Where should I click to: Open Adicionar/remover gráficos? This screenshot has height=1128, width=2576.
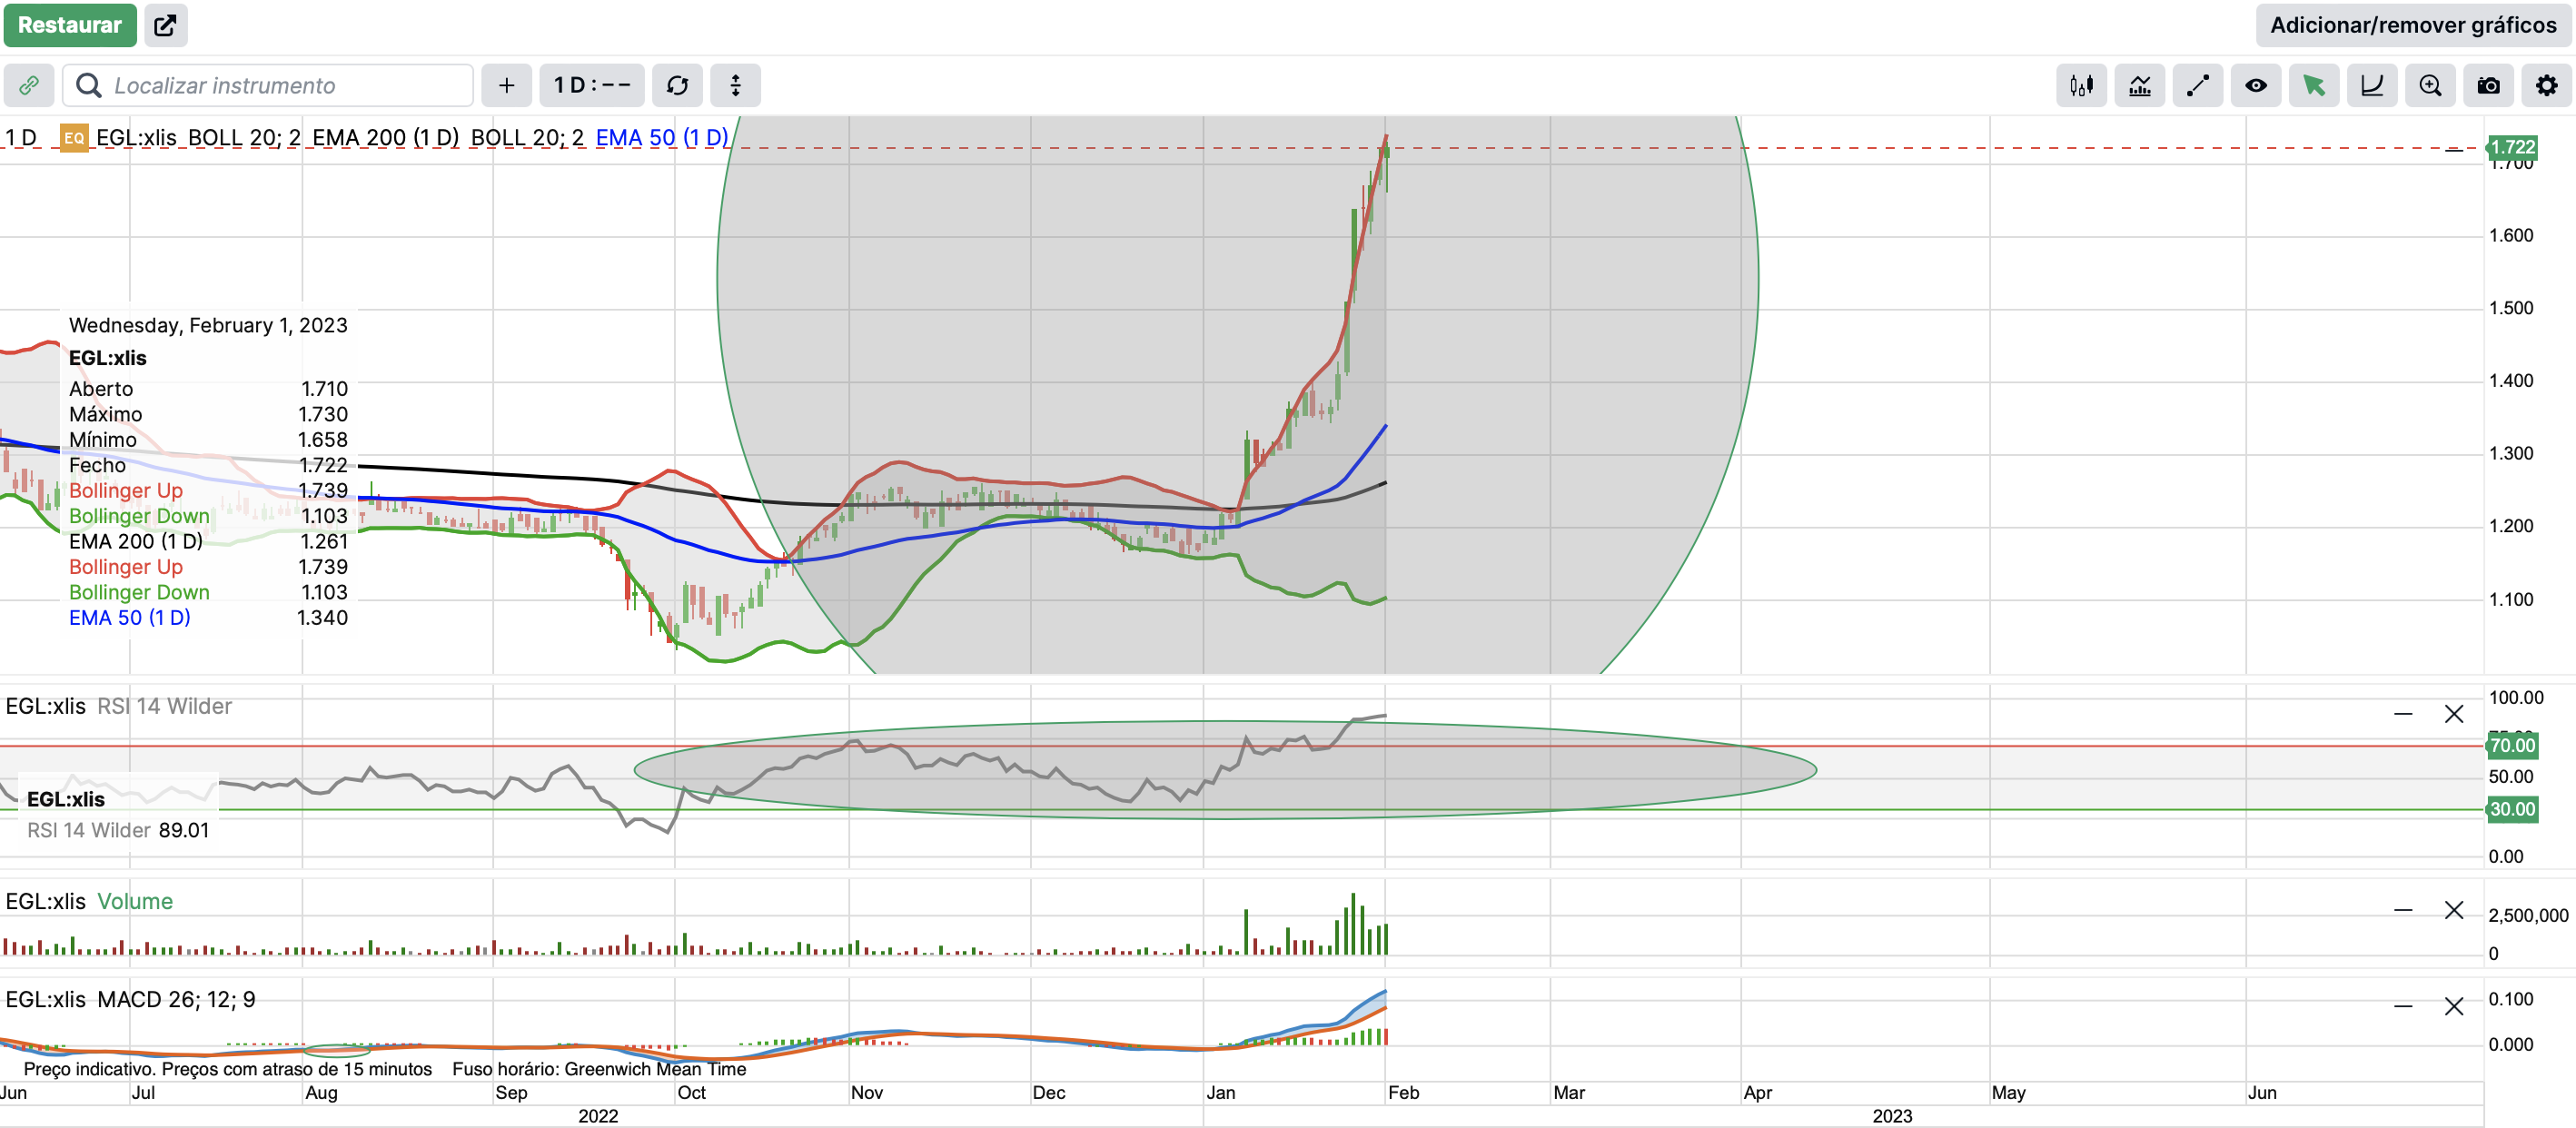point(2412,25)
